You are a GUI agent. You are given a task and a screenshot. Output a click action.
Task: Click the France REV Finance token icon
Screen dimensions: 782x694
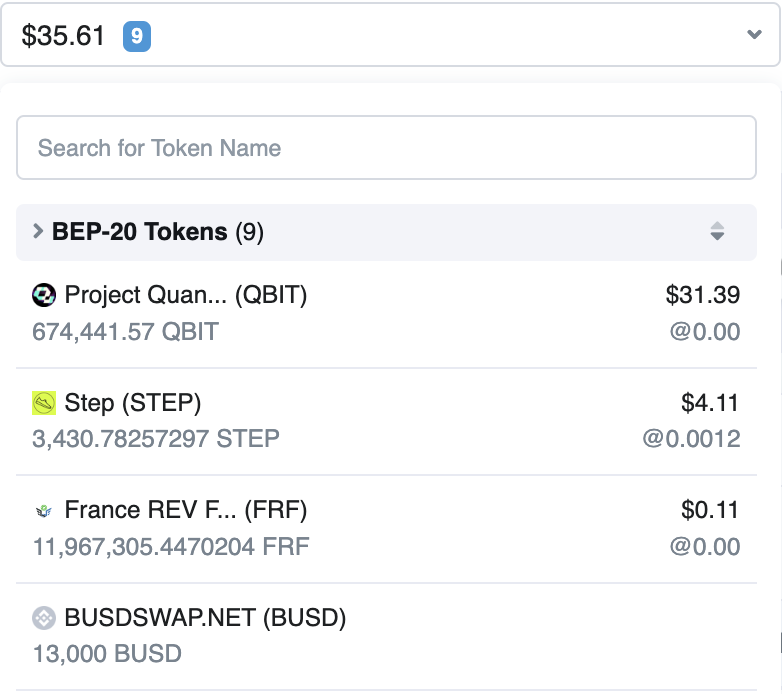(x=44, y=511)
